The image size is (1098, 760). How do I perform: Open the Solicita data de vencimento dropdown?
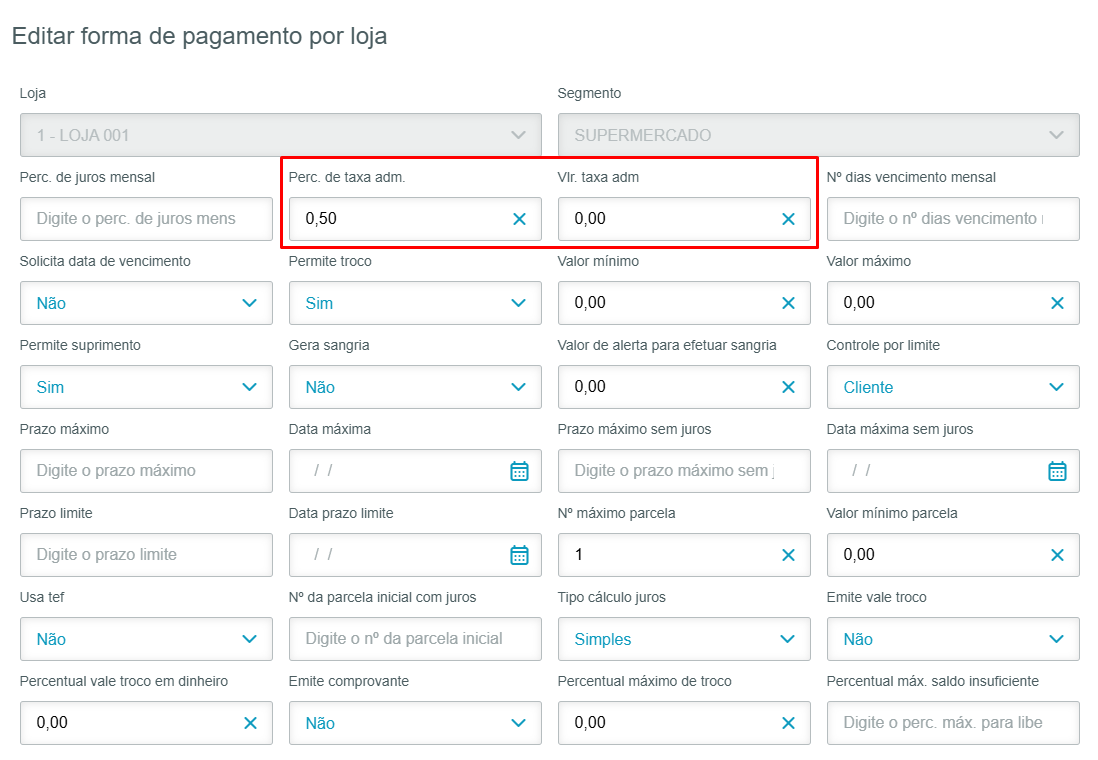point(146,303)
